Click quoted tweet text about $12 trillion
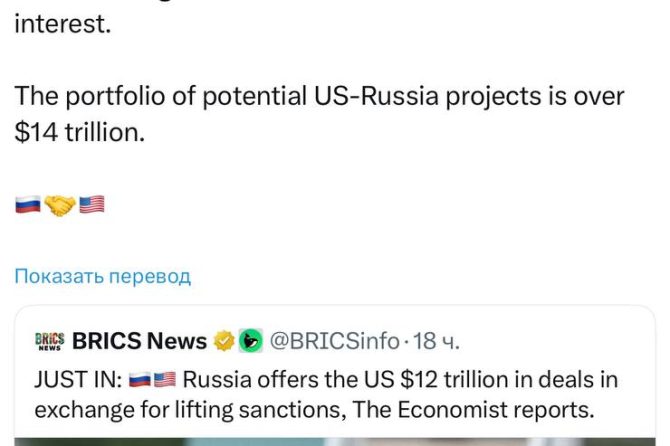670x446 pixels. click(x=400, y=380)
